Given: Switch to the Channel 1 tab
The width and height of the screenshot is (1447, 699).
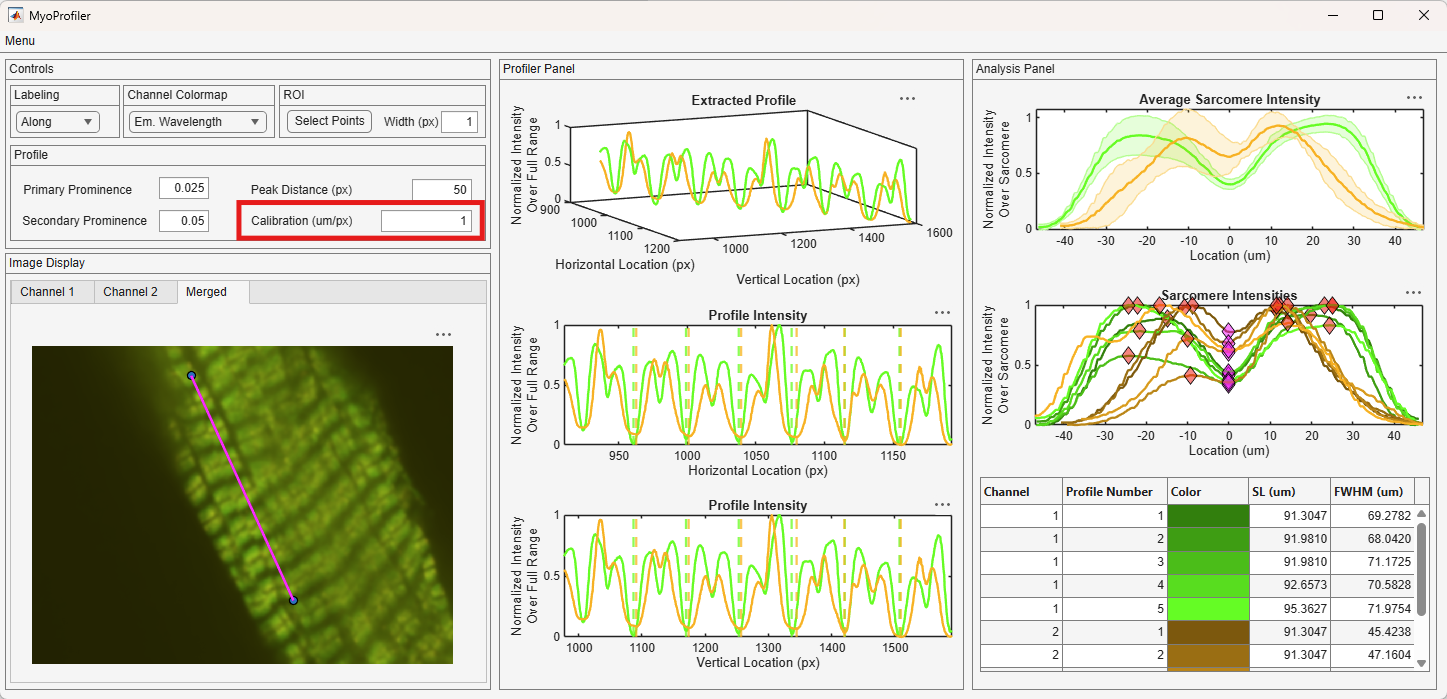Looking at the screenshot, I should click(x=48, y=292).
